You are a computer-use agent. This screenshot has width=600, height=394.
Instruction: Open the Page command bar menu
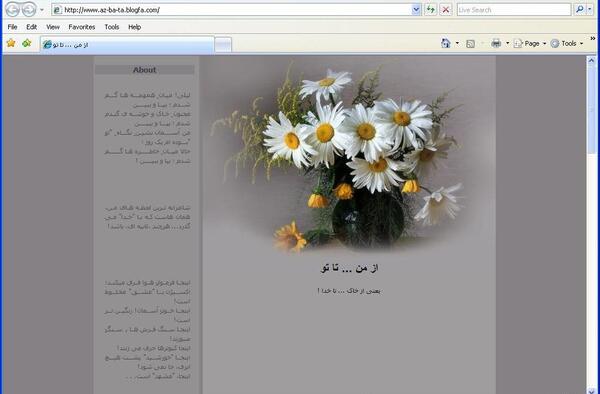coord(530,44)
